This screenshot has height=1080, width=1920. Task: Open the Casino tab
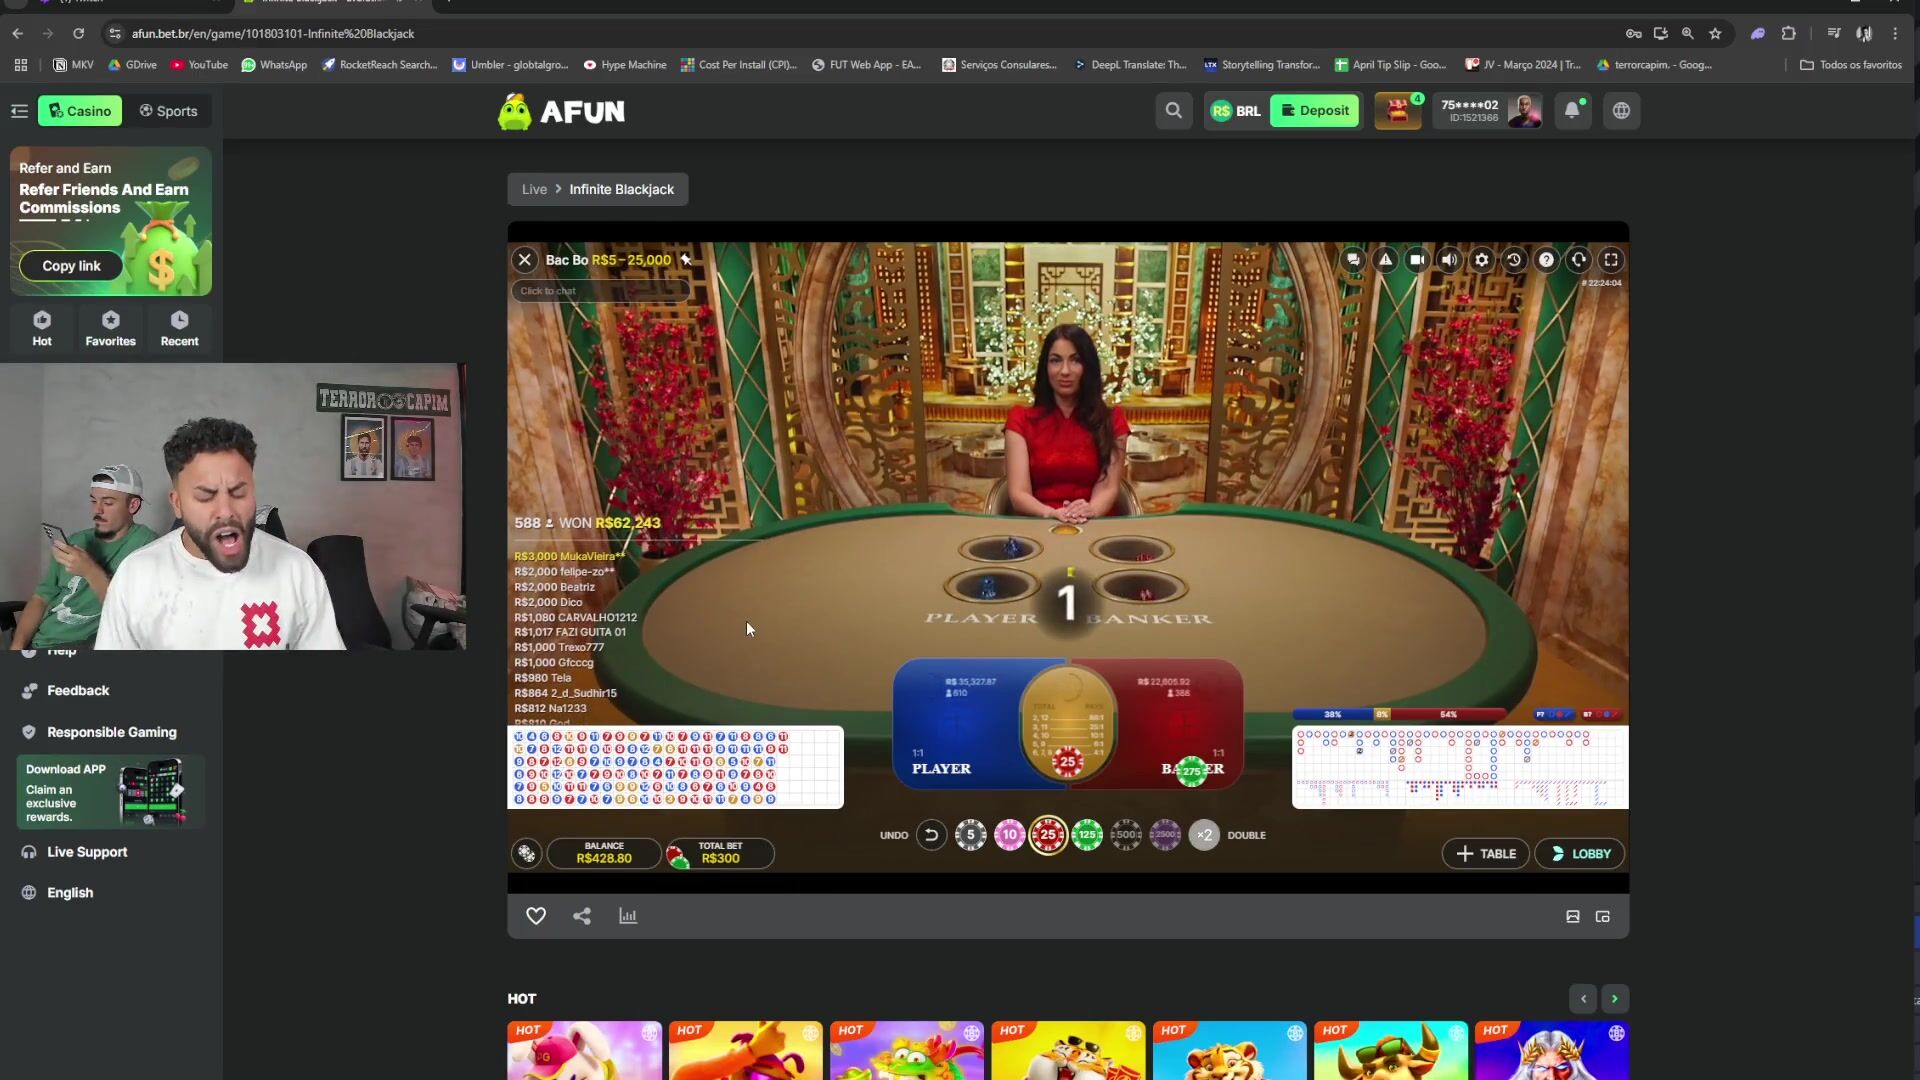click(80, 111)
